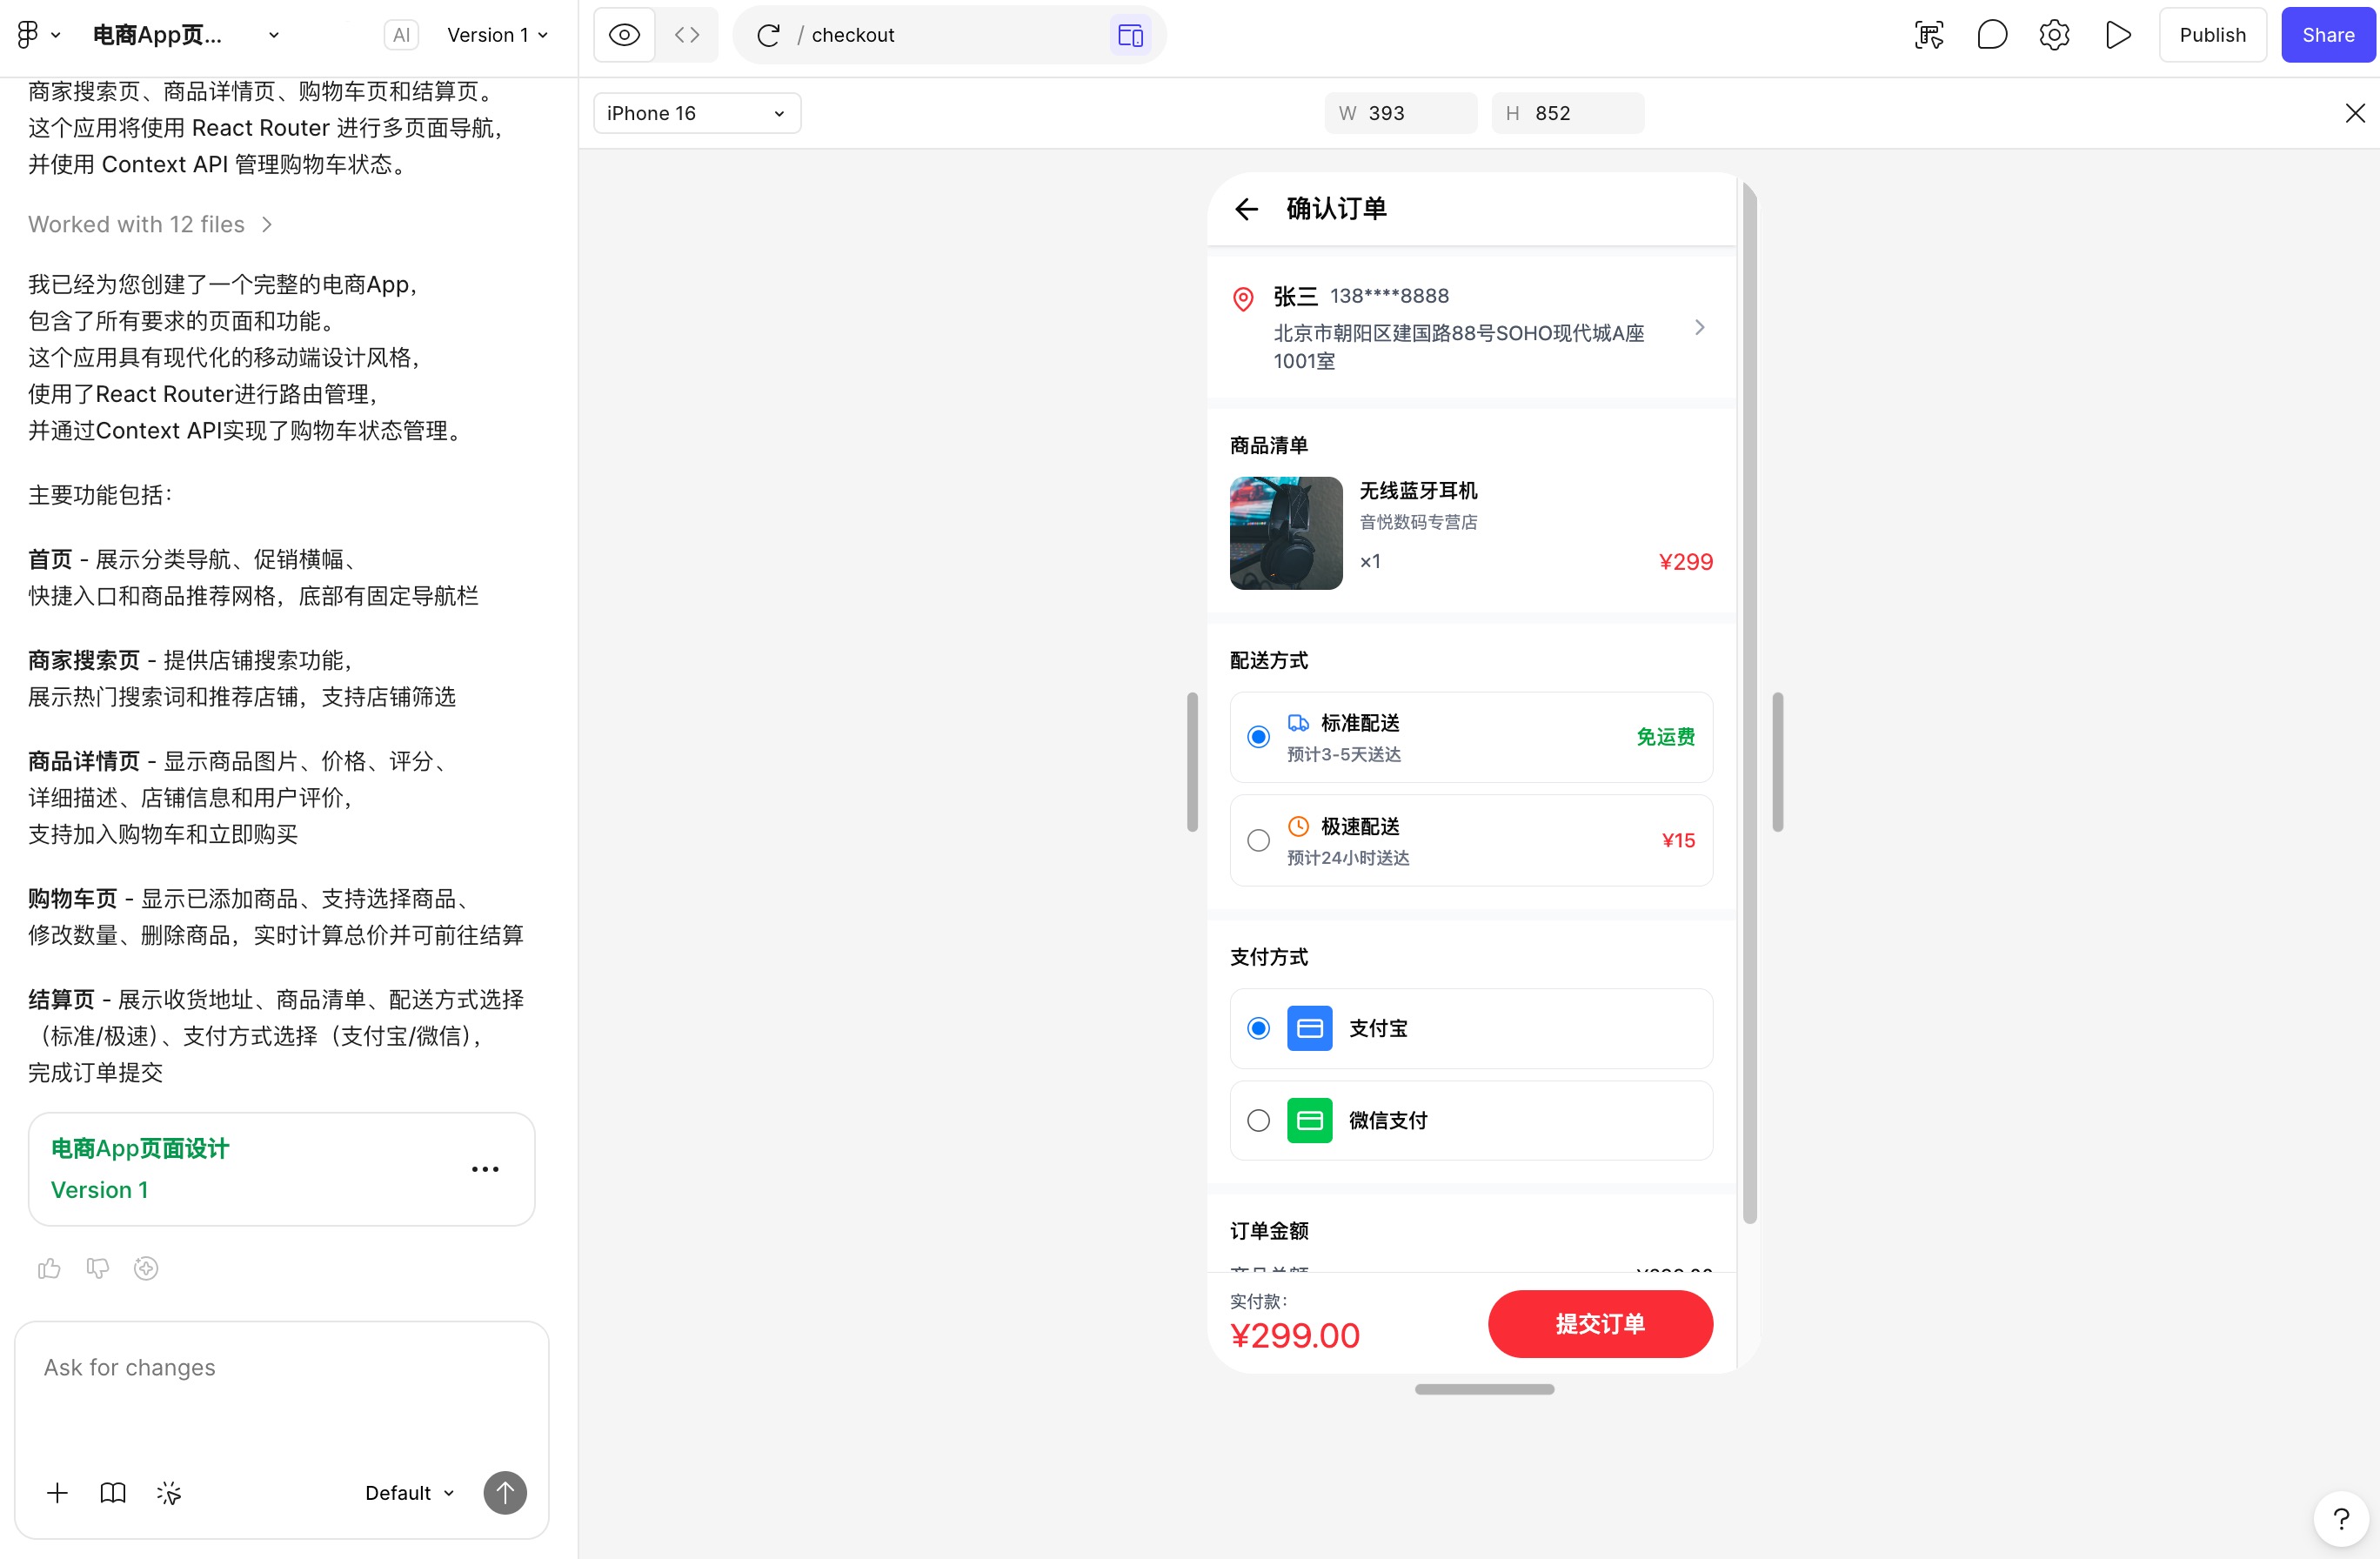
Task: Open the iPhone 16 device dropdown
Action: click(x=697, y=113)
